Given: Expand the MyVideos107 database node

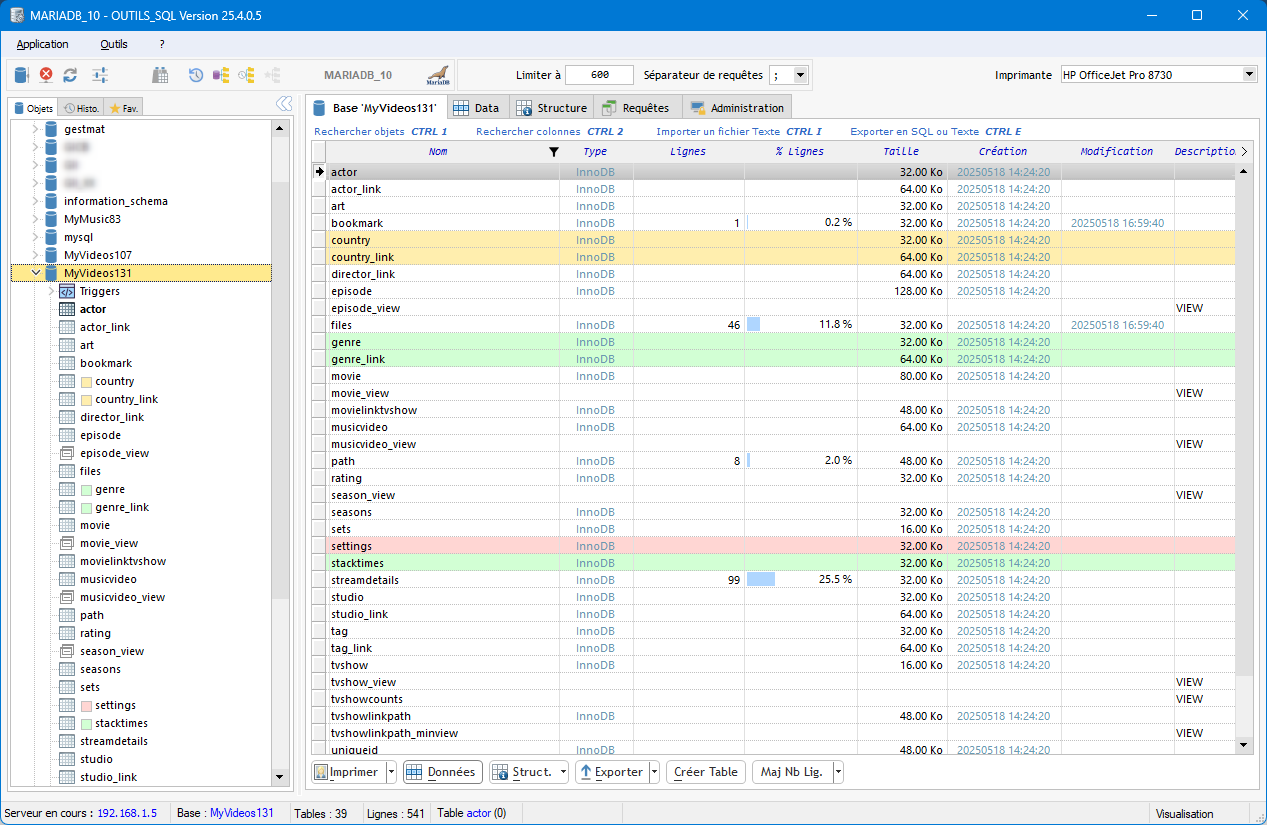Looking at the screenshot, I should pyautogui.click(x=37, y=255).
